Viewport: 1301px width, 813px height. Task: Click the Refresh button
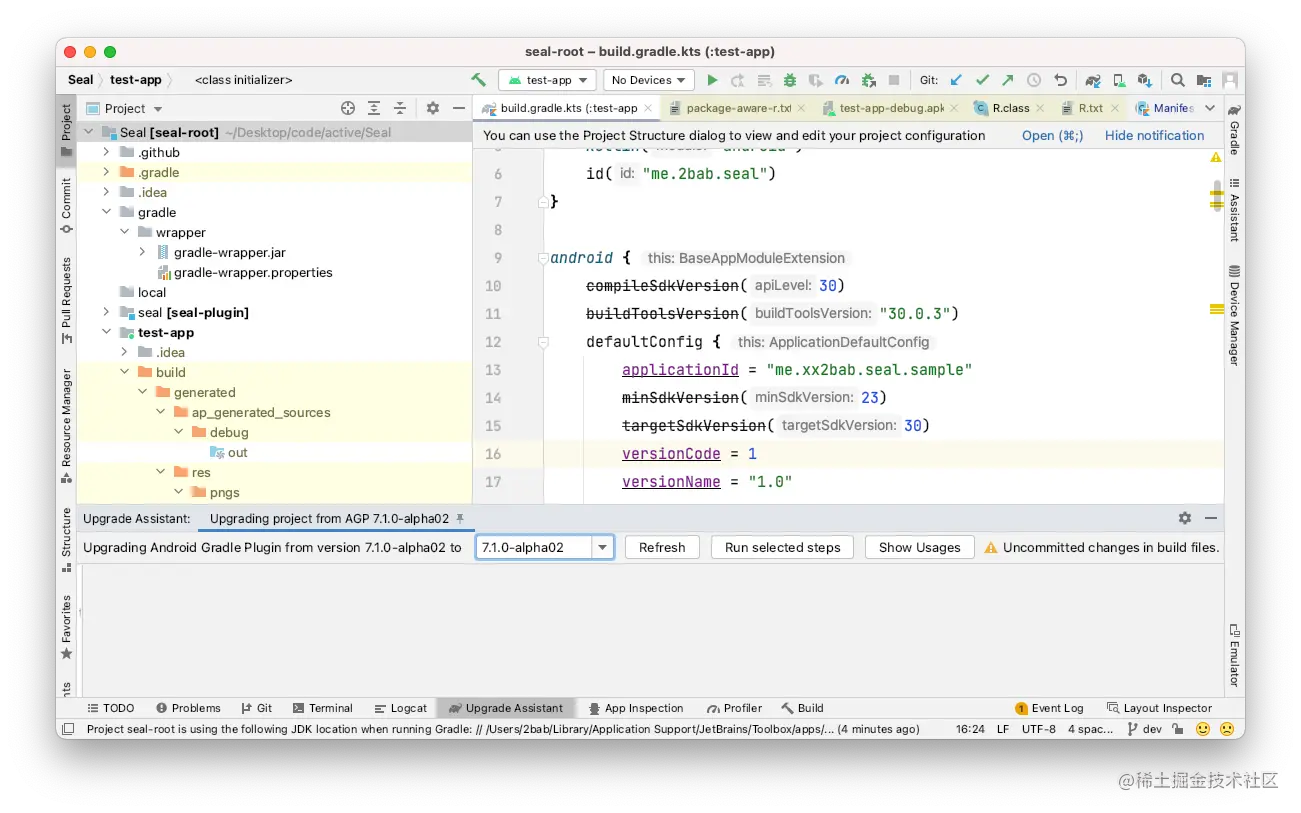[x=662, y=547]
